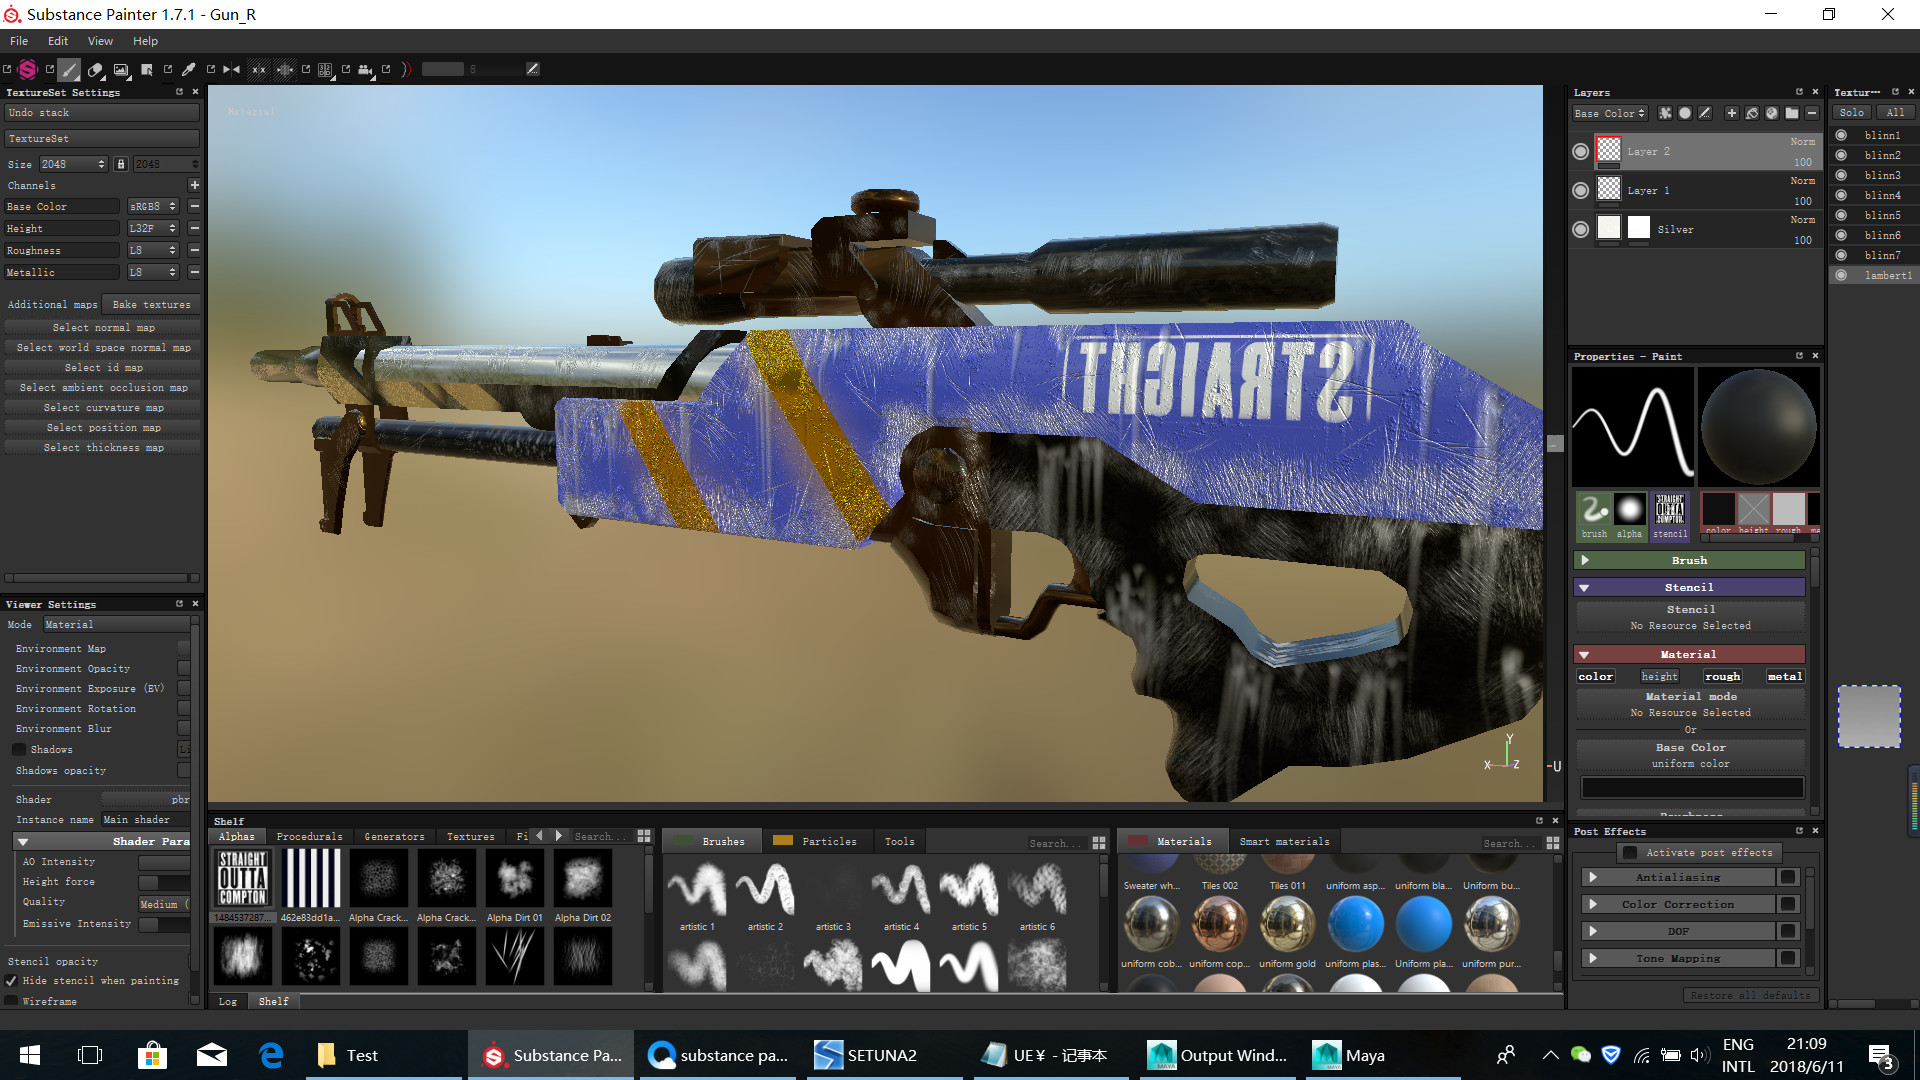The width and height of the screenshot is (1920, 1080).
Task: Toggle the mirror symmetry tool
Action: [232, 70]
